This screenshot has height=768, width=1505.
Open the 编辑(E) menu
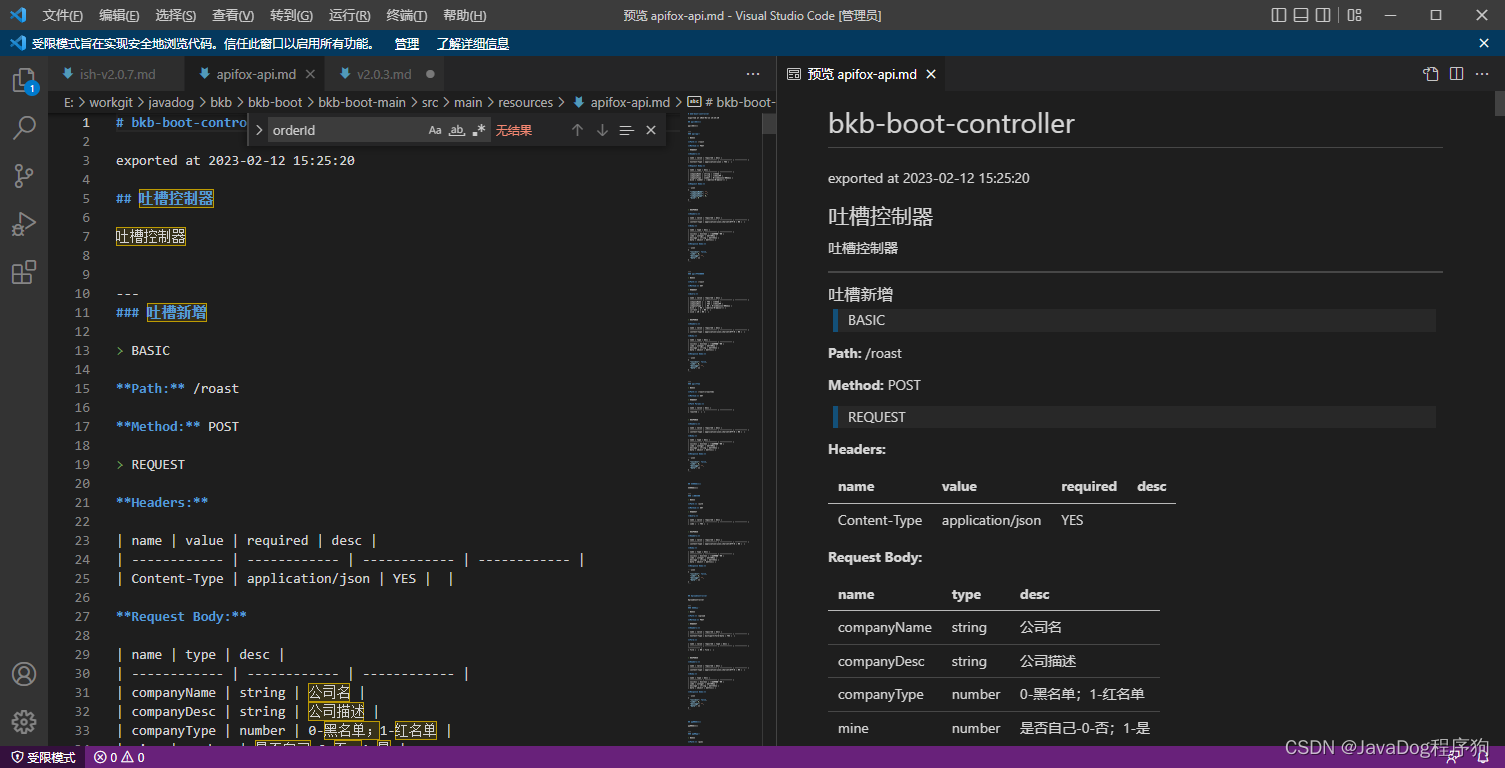[120, 15]
